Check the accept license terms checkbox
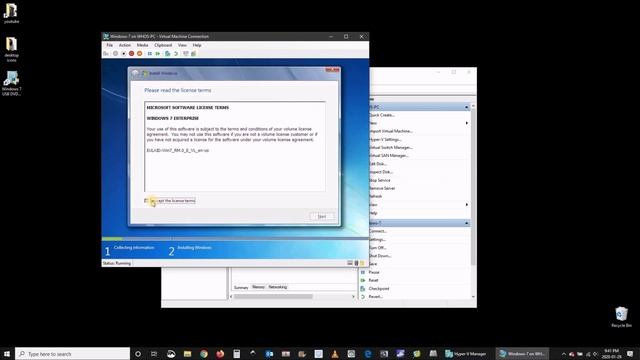Screen dimensions: 640x360 tap(146, 200)
